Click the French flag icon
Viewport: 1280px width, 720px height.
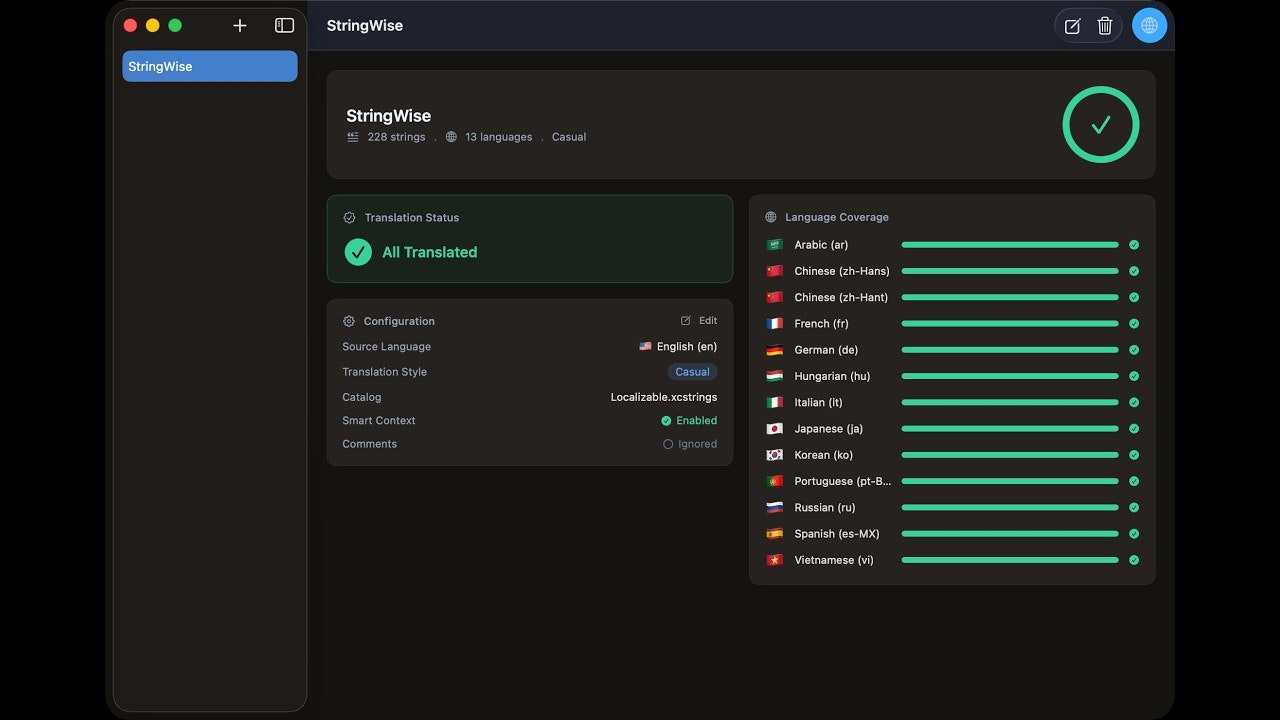[774, 324]
